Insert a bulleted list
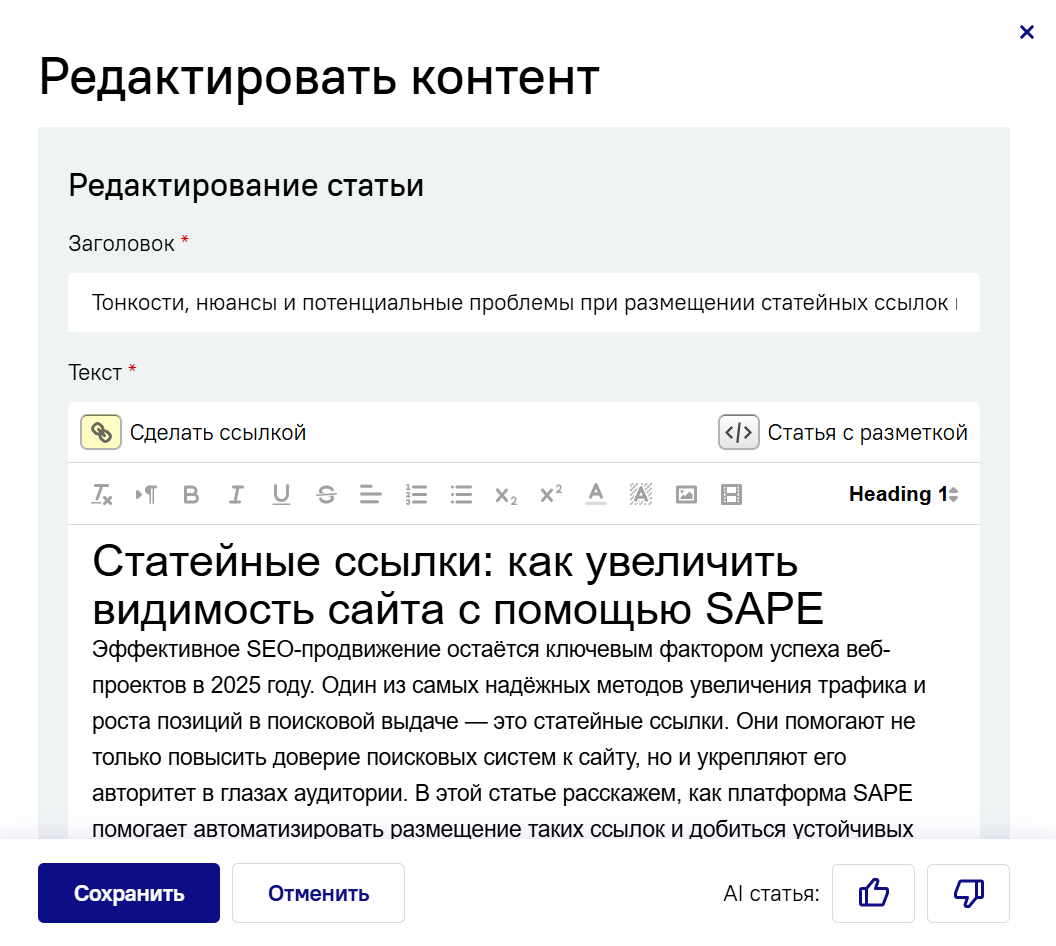1056x946 pixels. (x=461, y=494)
